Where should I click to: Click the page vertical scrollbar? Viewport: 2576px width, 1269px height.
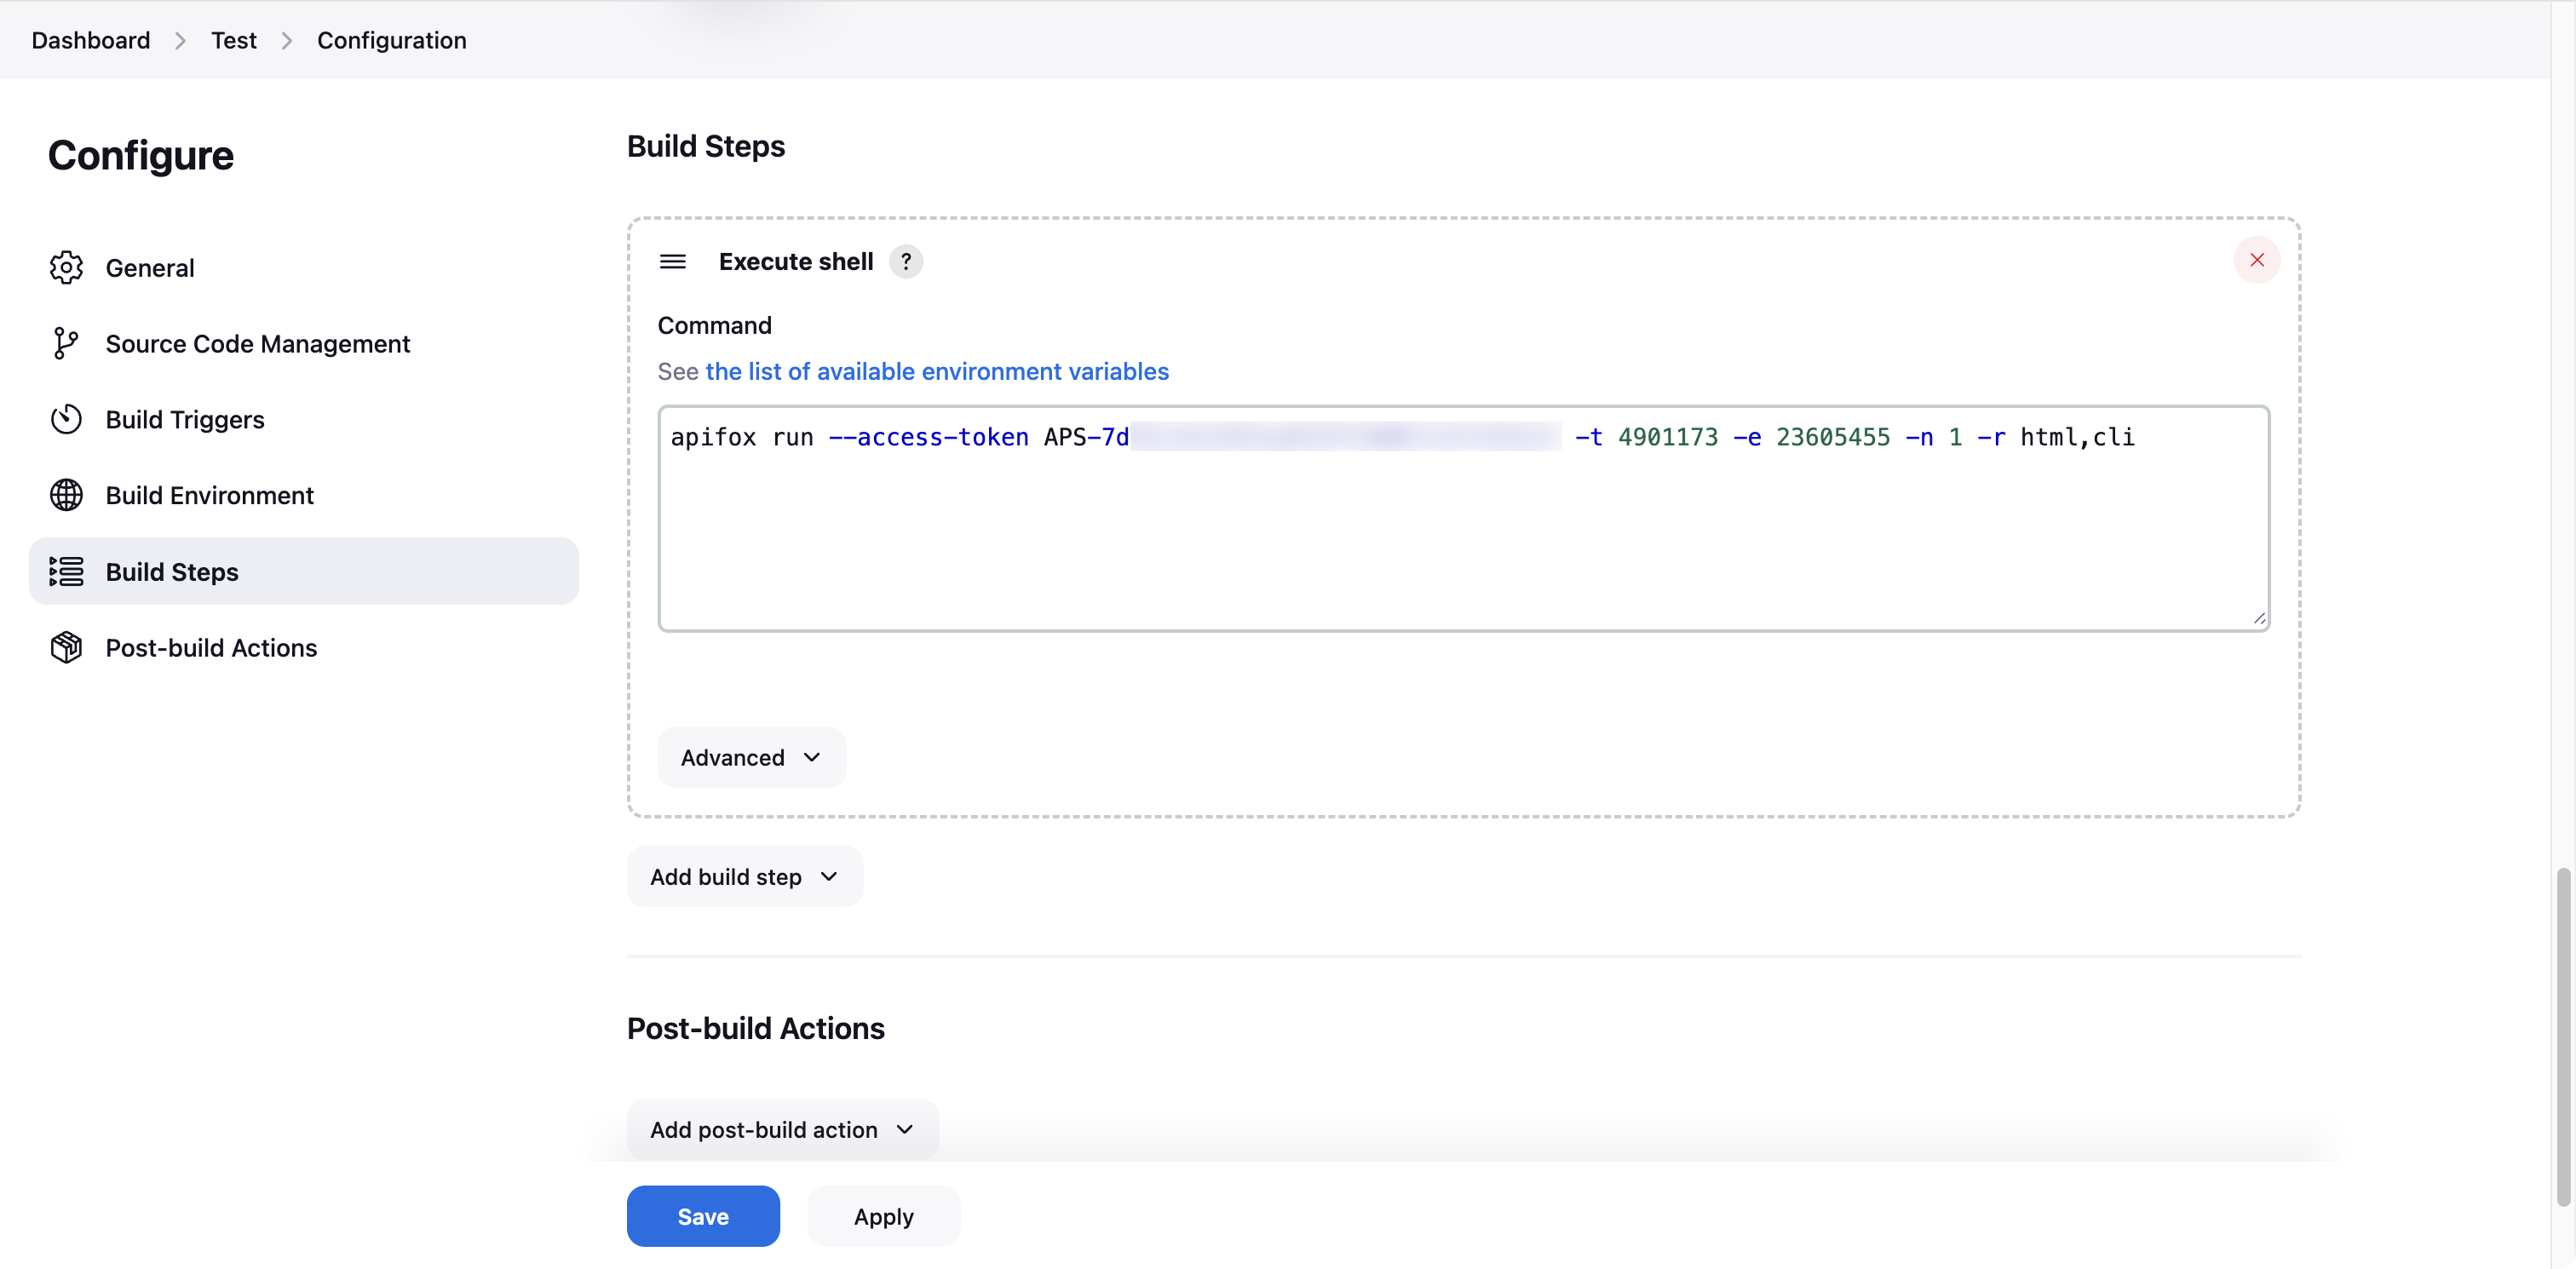[2563, 1036]
